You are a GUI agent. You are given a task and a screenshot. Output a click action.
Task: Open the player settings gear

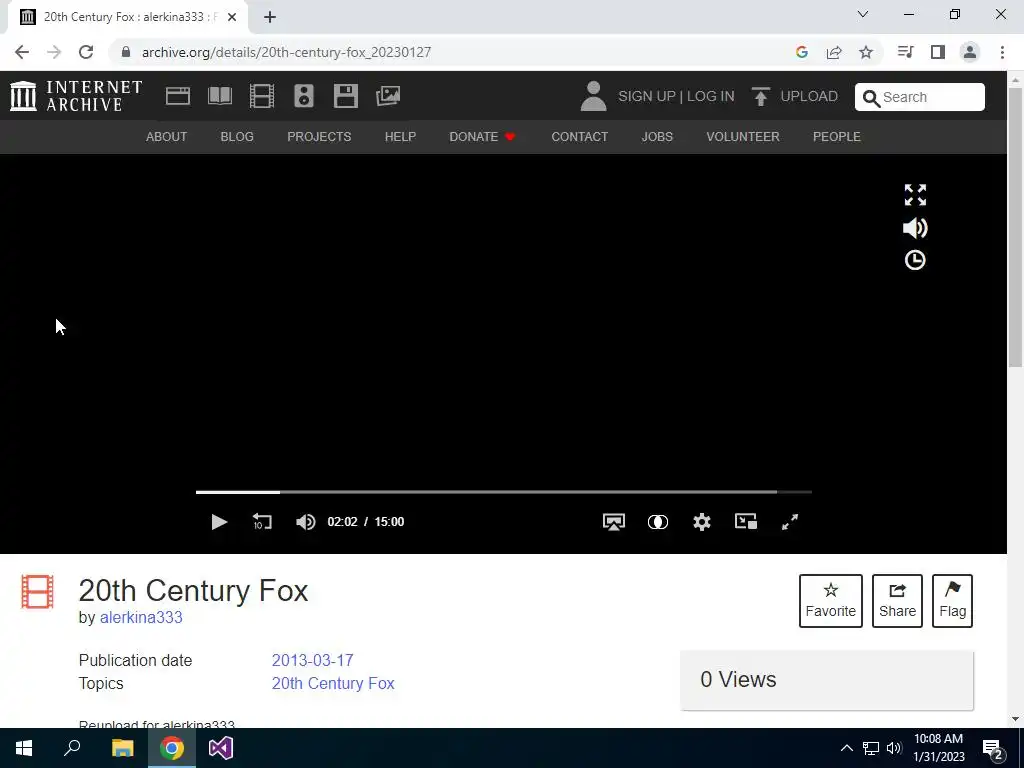[701, 522]
